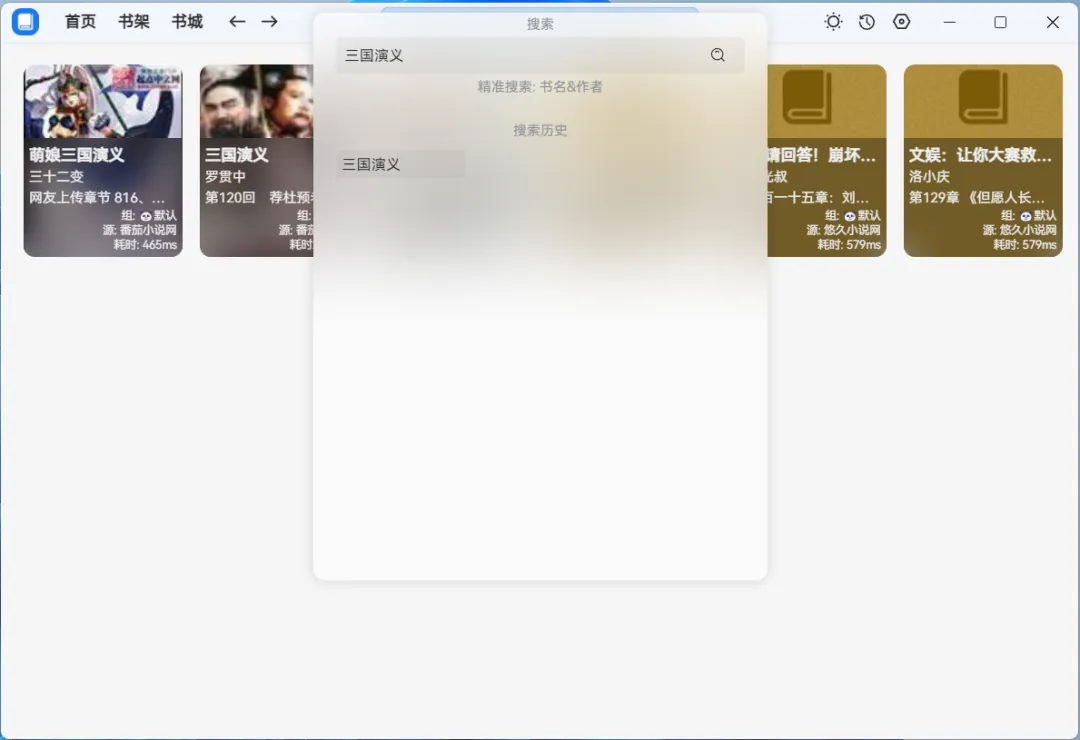
Task: Select 三国演义 from search history
Action: pos(401,165)
